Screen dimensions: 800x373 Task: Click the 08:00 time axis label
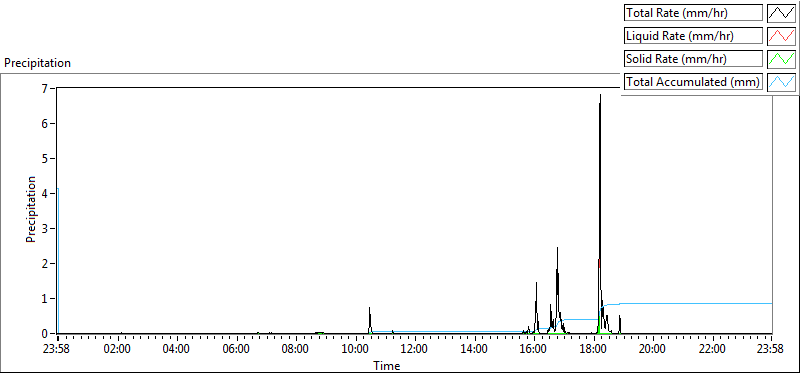click(296, 350)
